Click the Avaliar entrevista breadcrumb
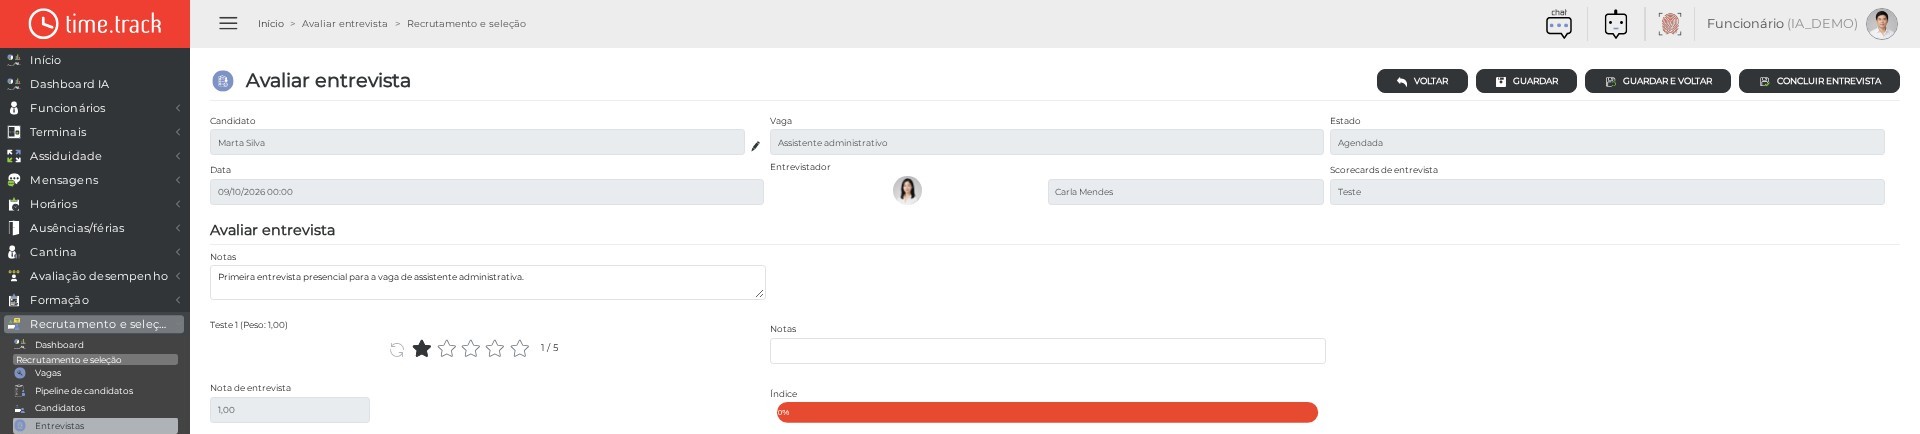 pos(345,24)
